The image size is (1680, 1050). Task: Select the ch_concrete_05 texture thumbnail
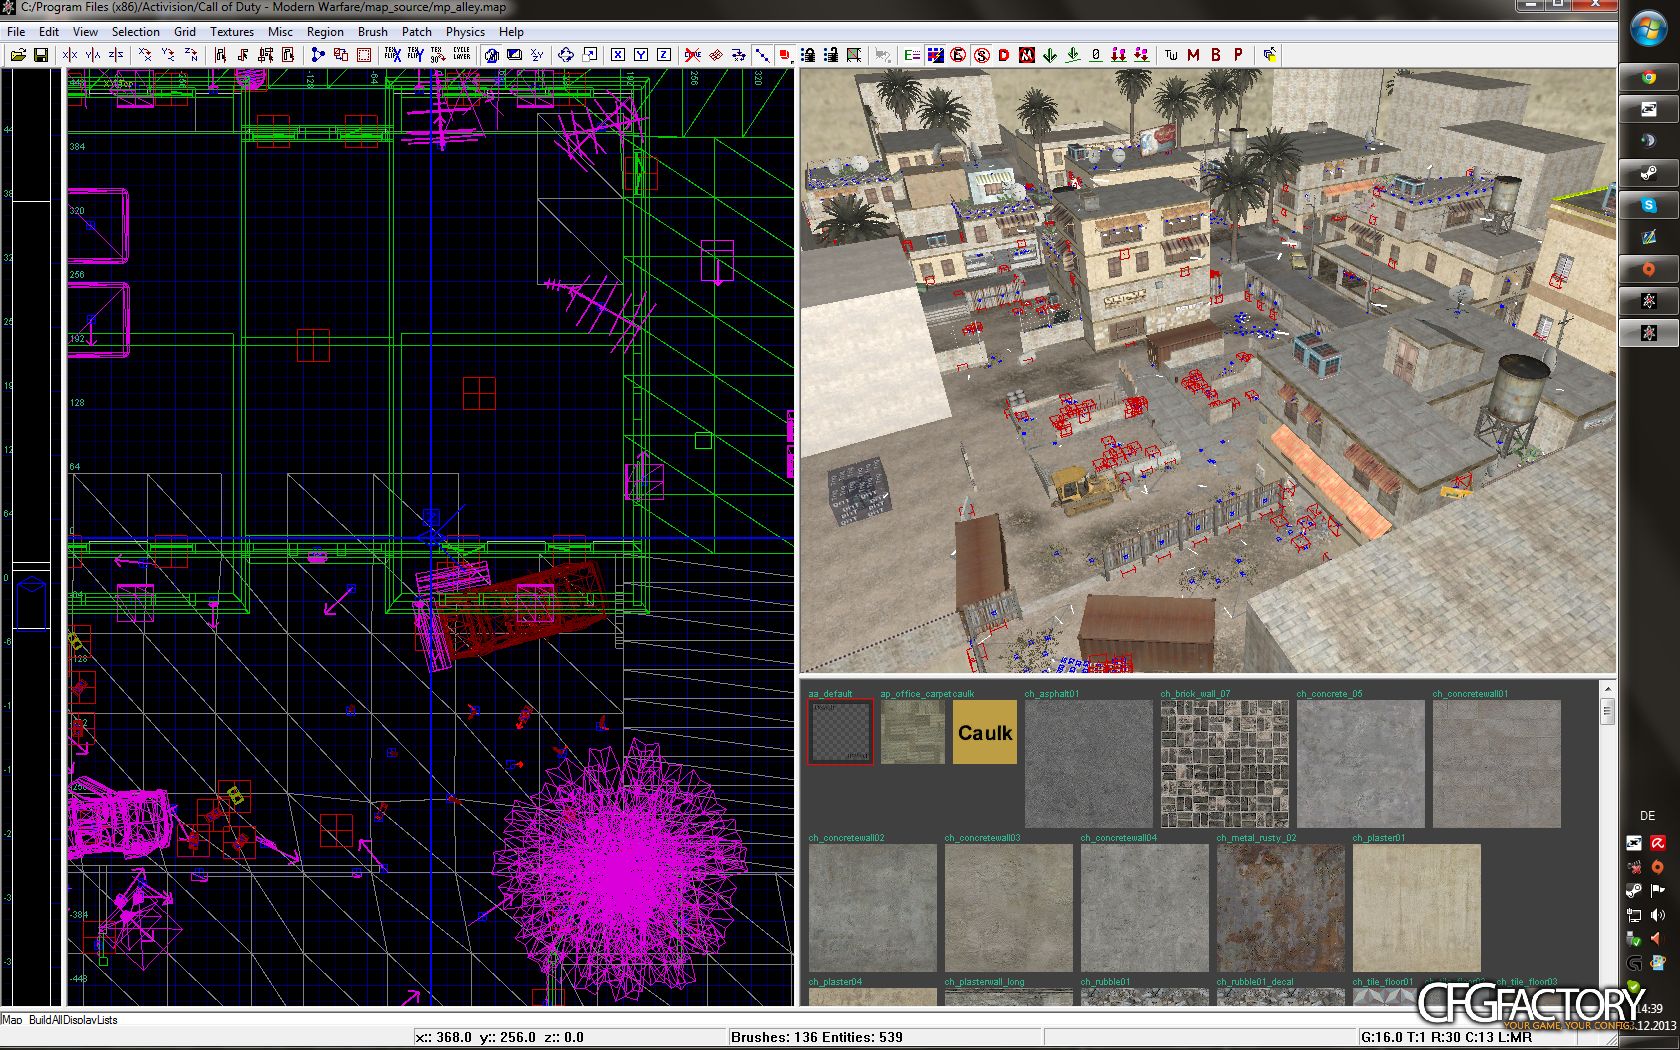1361,764
